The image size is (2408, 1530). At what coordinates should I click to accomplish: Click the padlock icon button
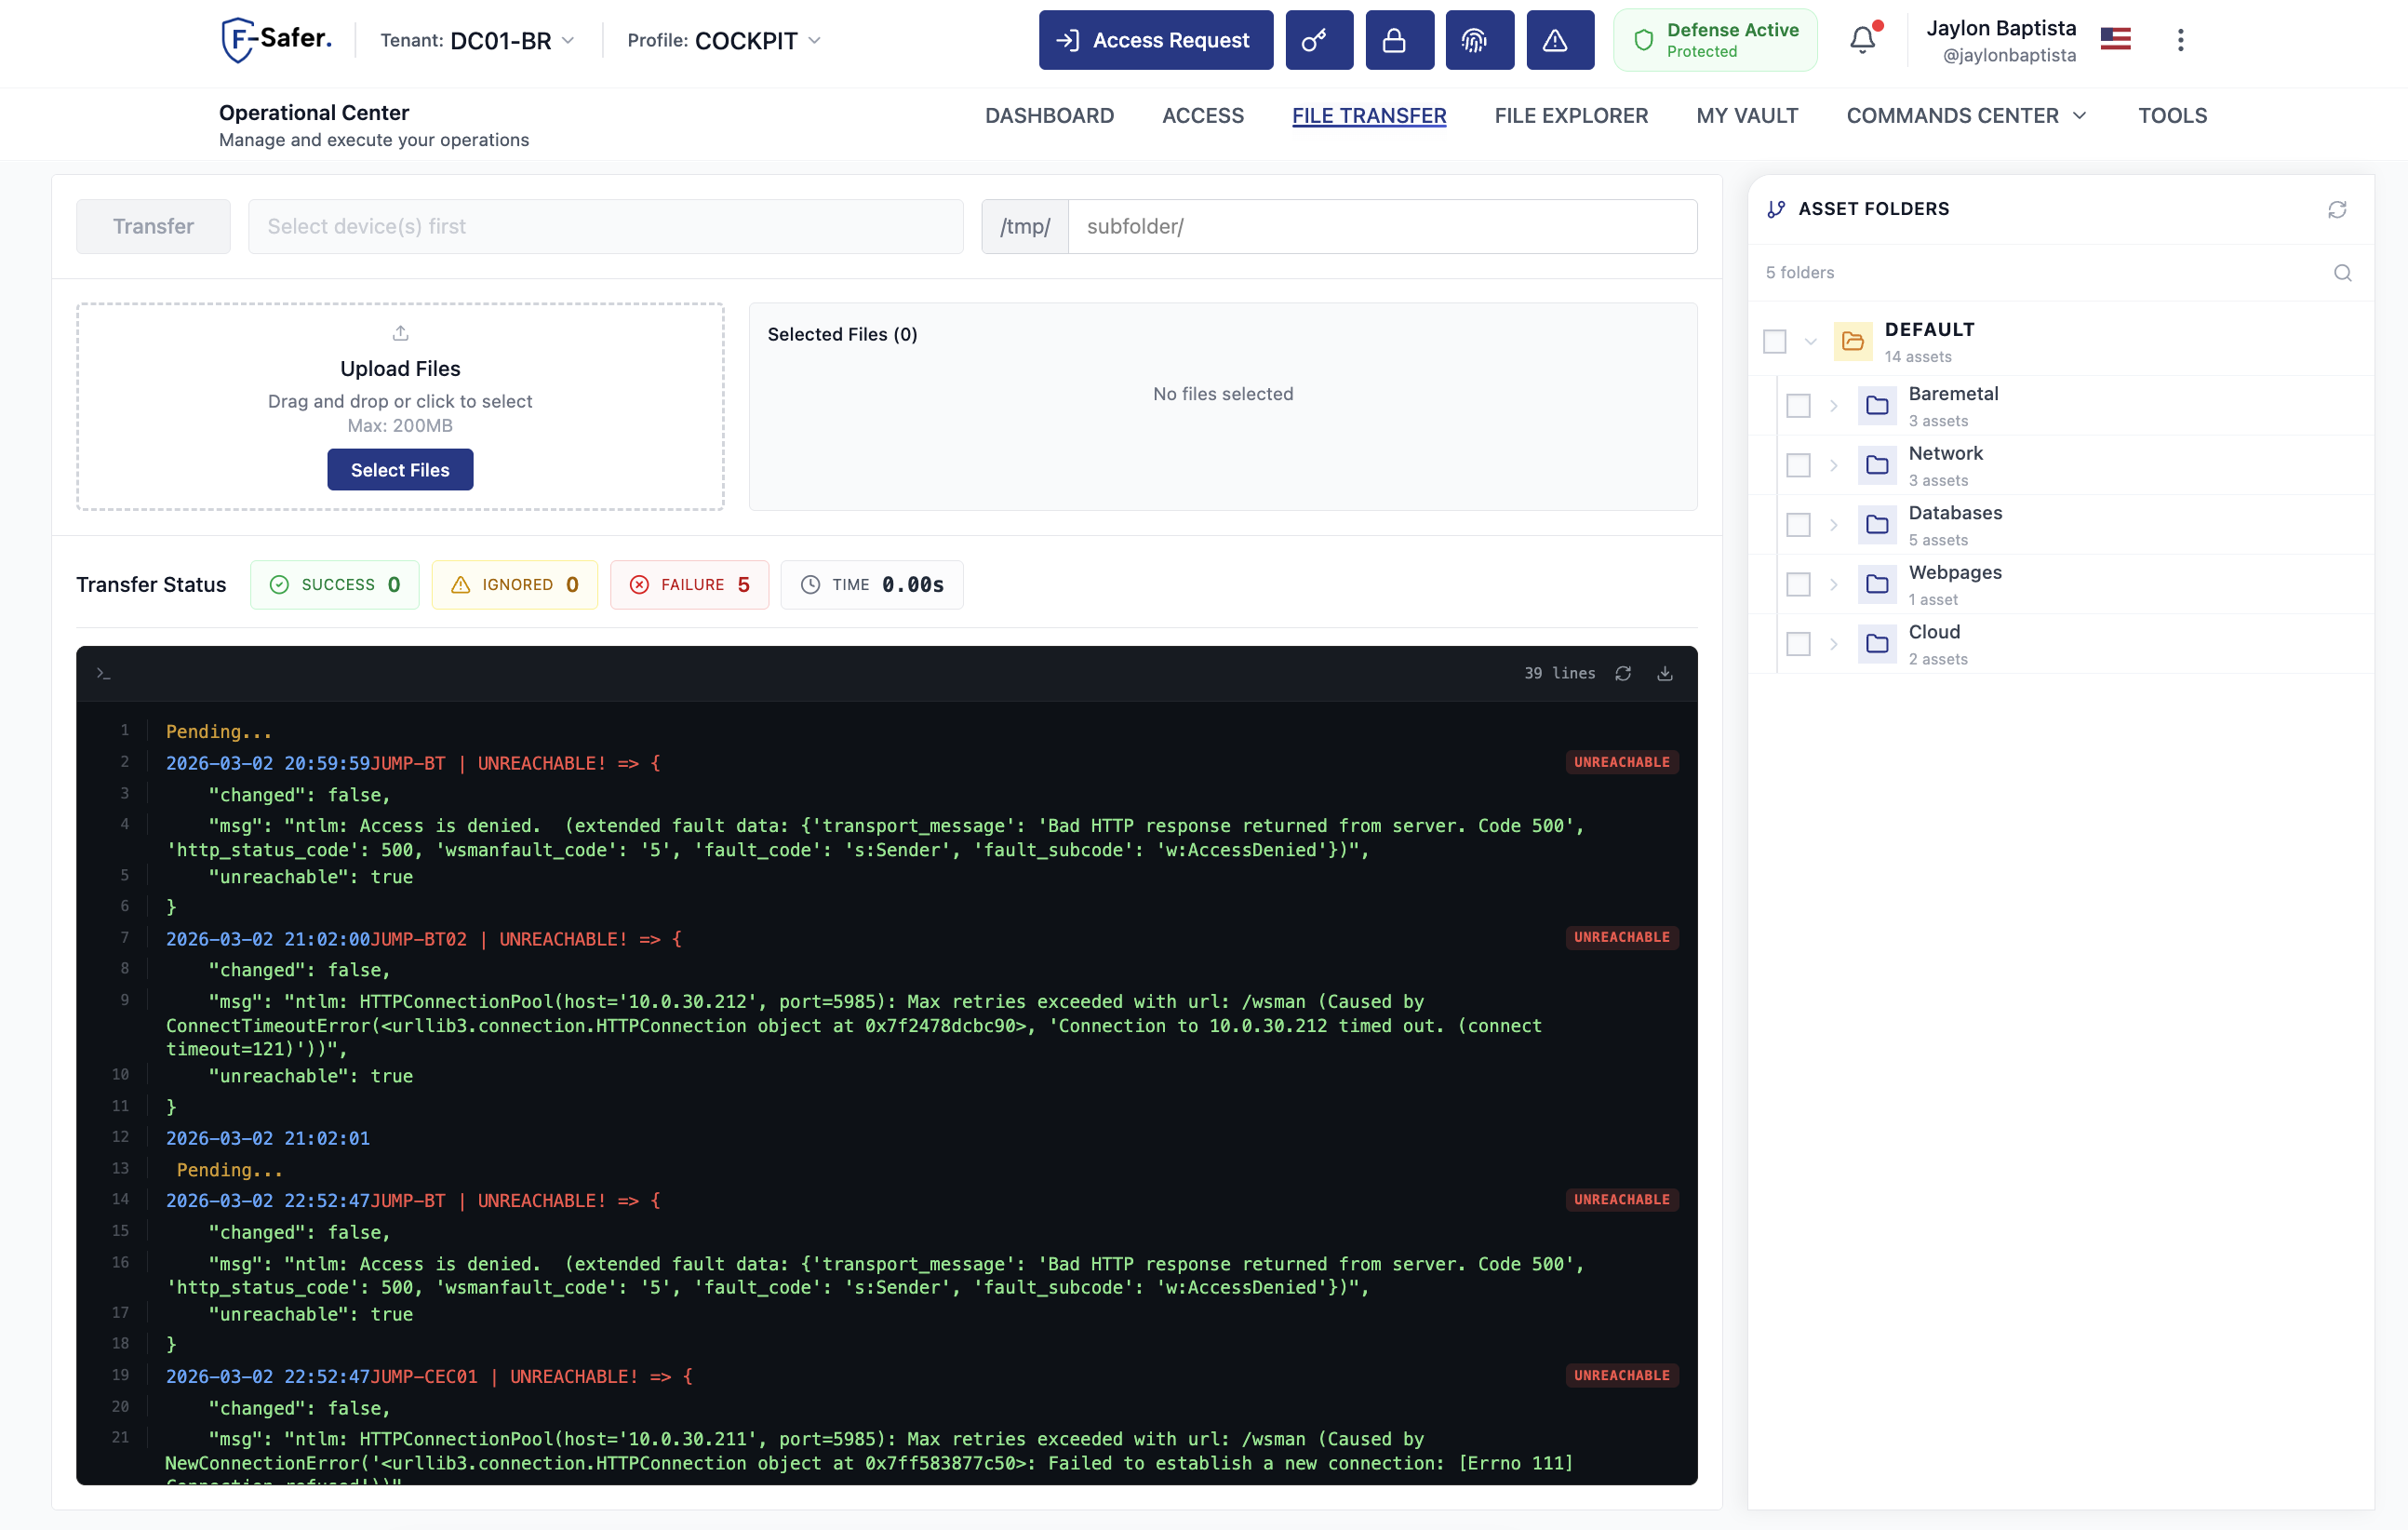pyautogui.click(x=1399, y=40)
